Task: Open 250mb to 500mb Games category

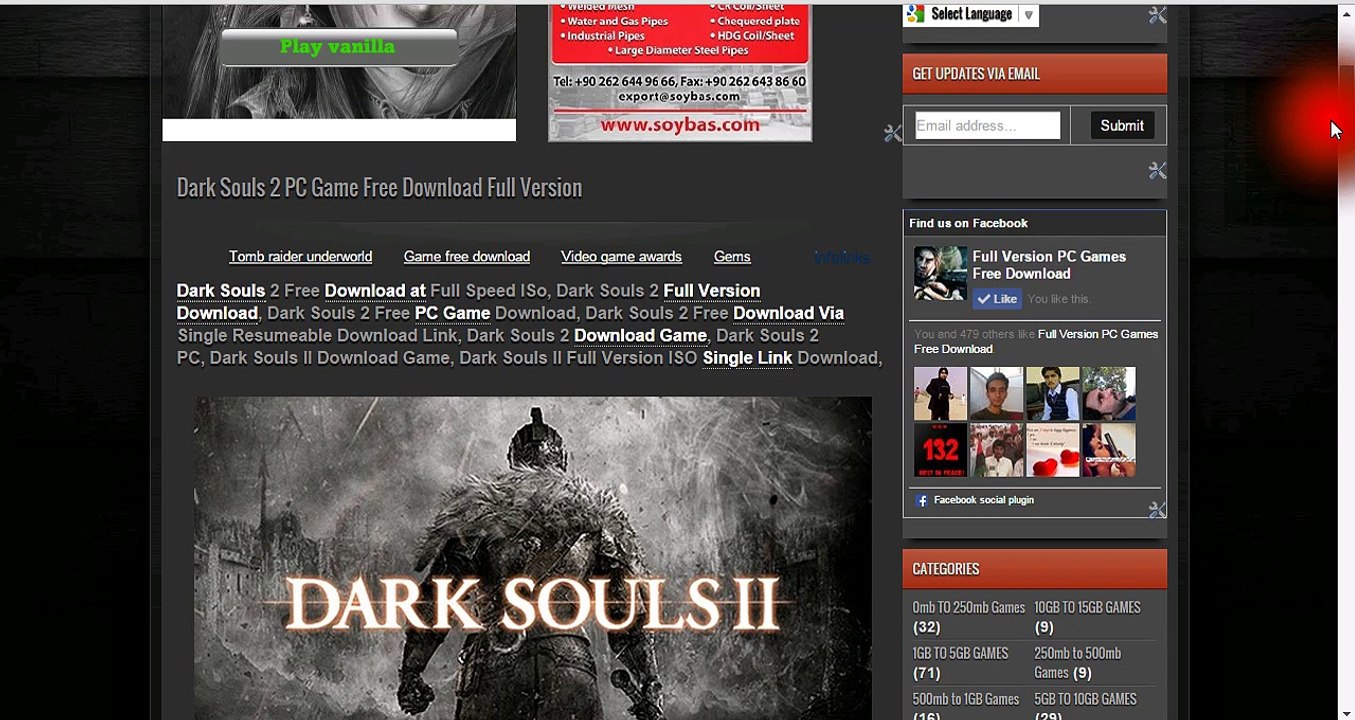Action: 1077,663
